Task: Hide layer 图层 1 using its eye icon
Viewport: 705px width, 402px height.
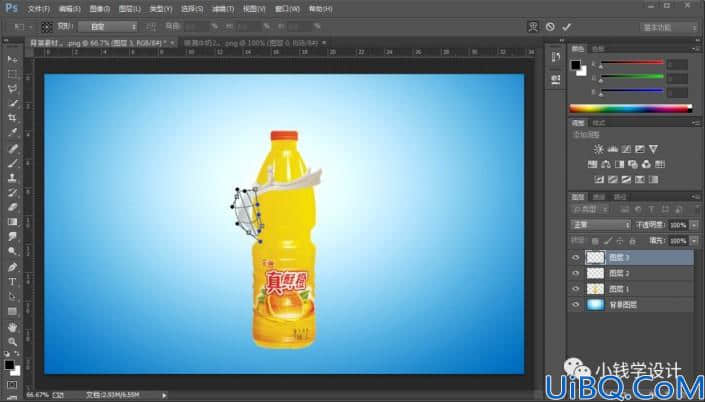Action: pyautogui.click(x=576, y=289)
